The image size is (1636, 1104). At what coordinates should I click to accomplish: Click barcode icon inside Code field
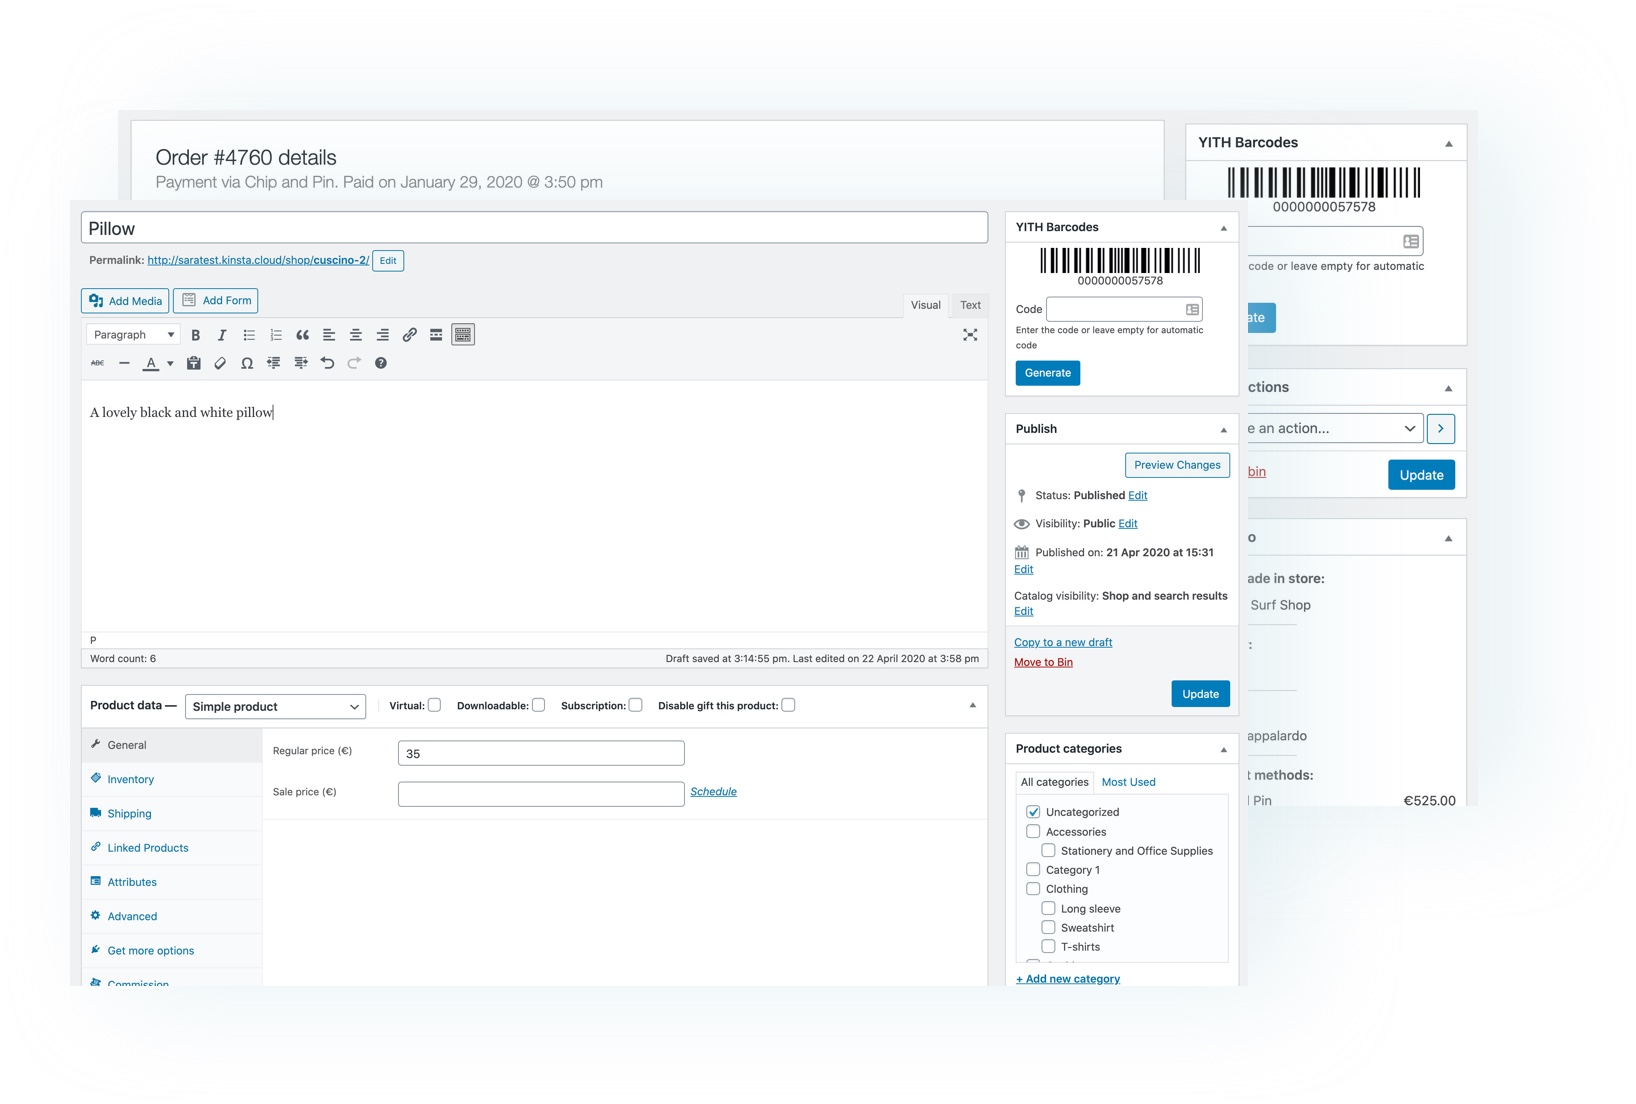(x=1192, y=309)
